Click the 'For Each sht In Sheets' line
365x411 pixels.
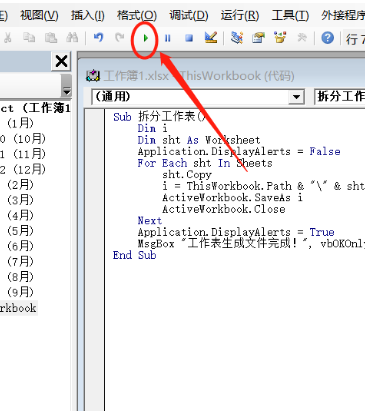[x=205, y=163]
